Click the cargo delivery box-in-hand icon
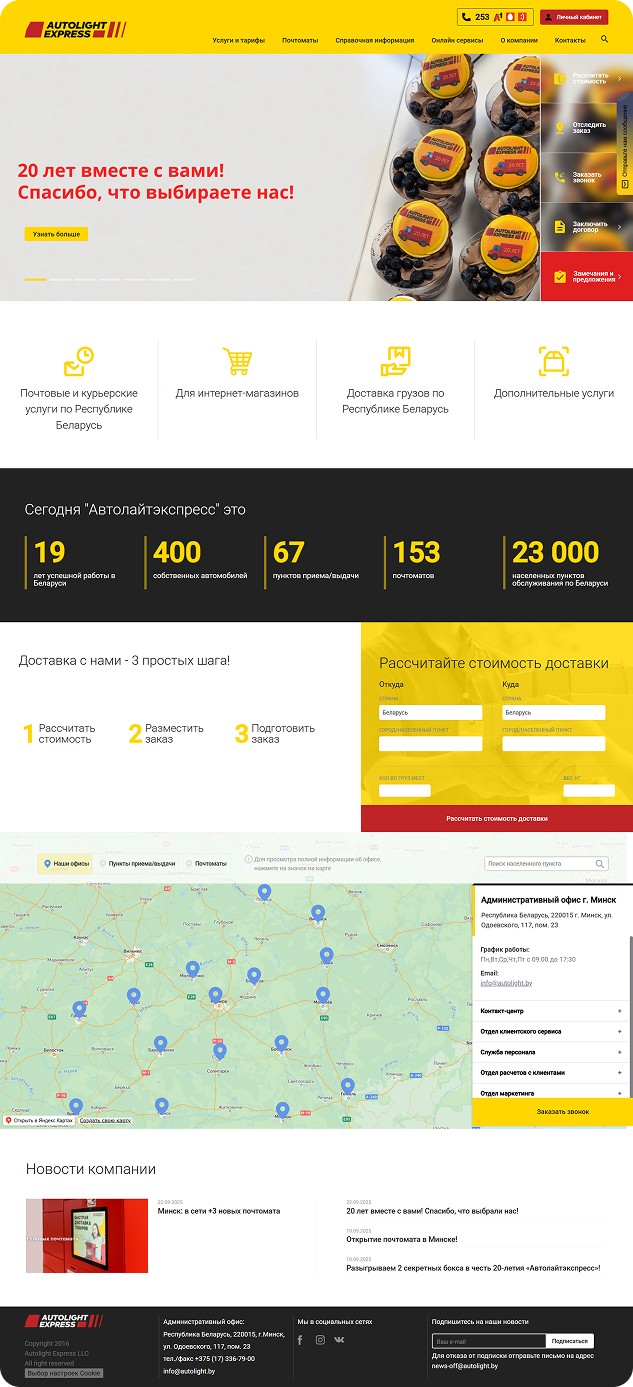The width and height of the screenshot is (633, 1387). point(395,361)
